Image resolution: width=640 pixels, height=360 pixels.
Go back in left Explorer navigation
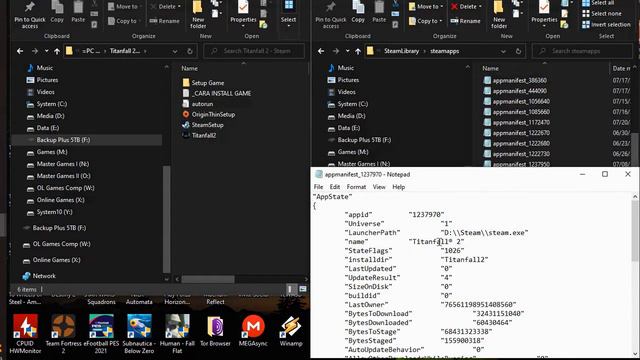[x=20, y=51]
